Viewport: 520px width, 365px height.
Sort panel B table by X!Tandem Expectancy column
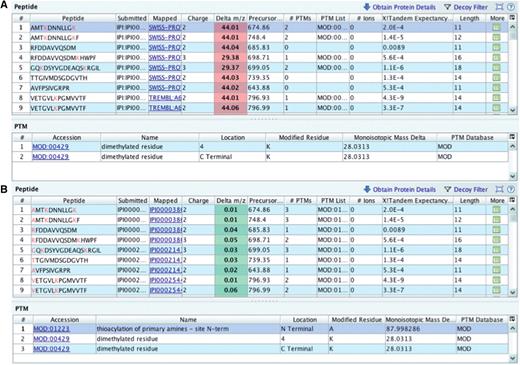point(417,201)
